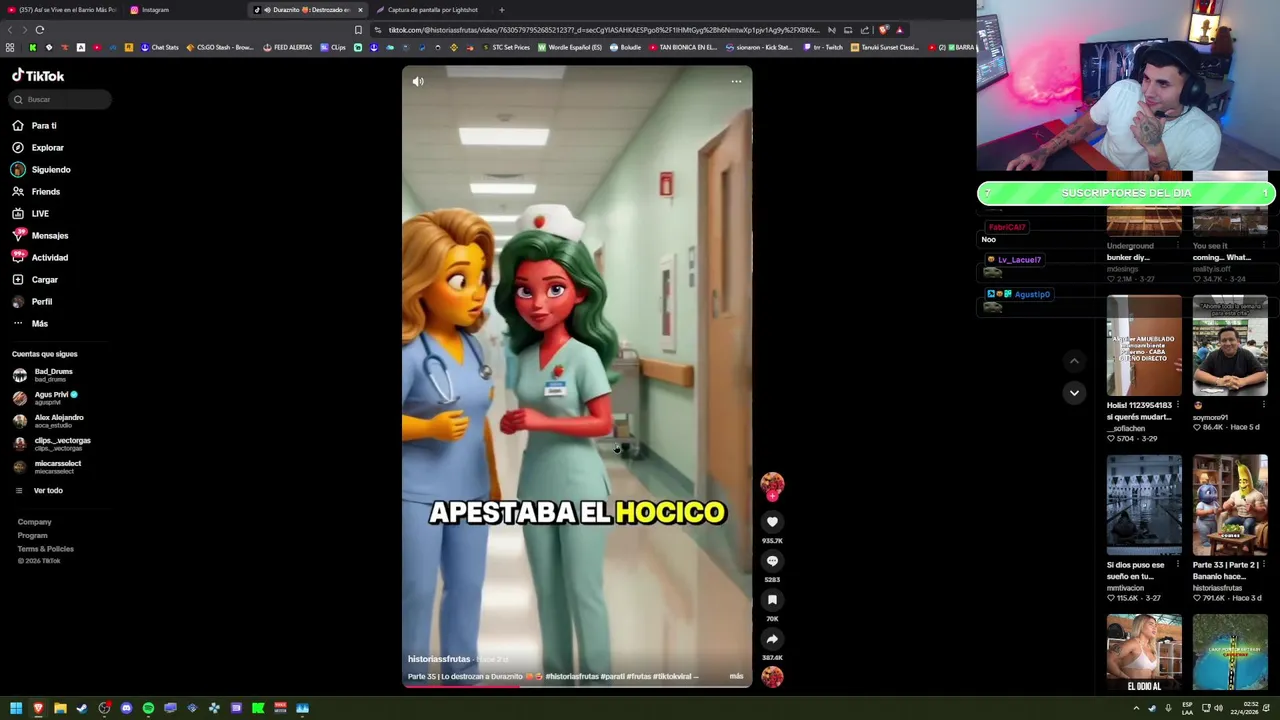The image size is (1280, 720).
Task: Open the Si dios puso ese sueño thumbnail
Action: coord(1144,505)
